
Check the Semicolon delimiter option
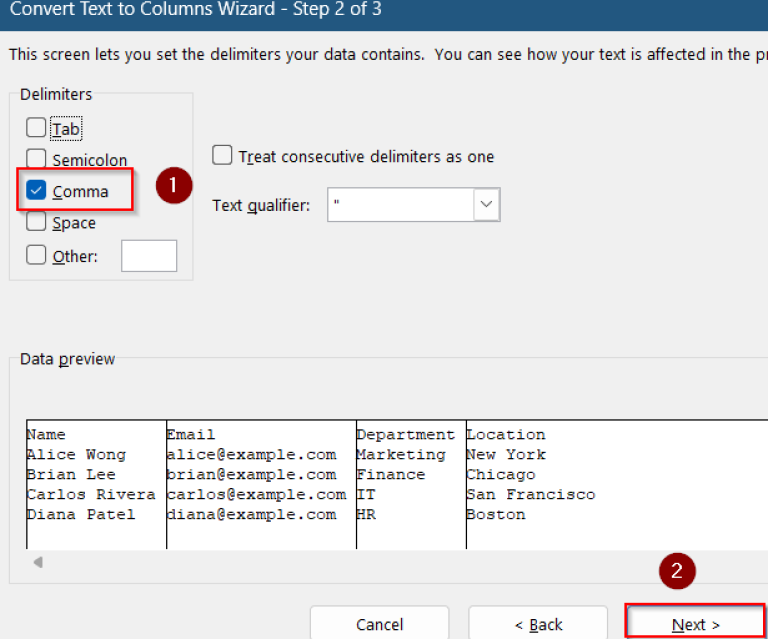tap(36, 159)
